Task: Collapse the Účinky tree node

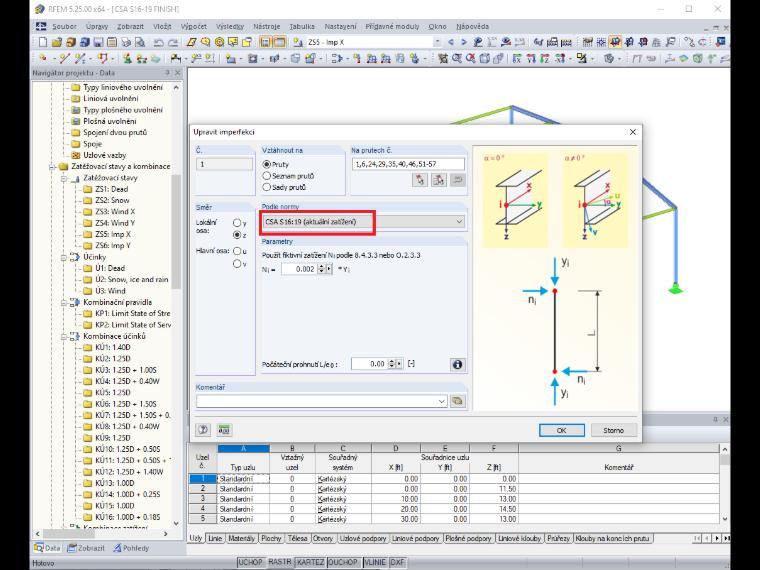Action: (x=63, y=257)
